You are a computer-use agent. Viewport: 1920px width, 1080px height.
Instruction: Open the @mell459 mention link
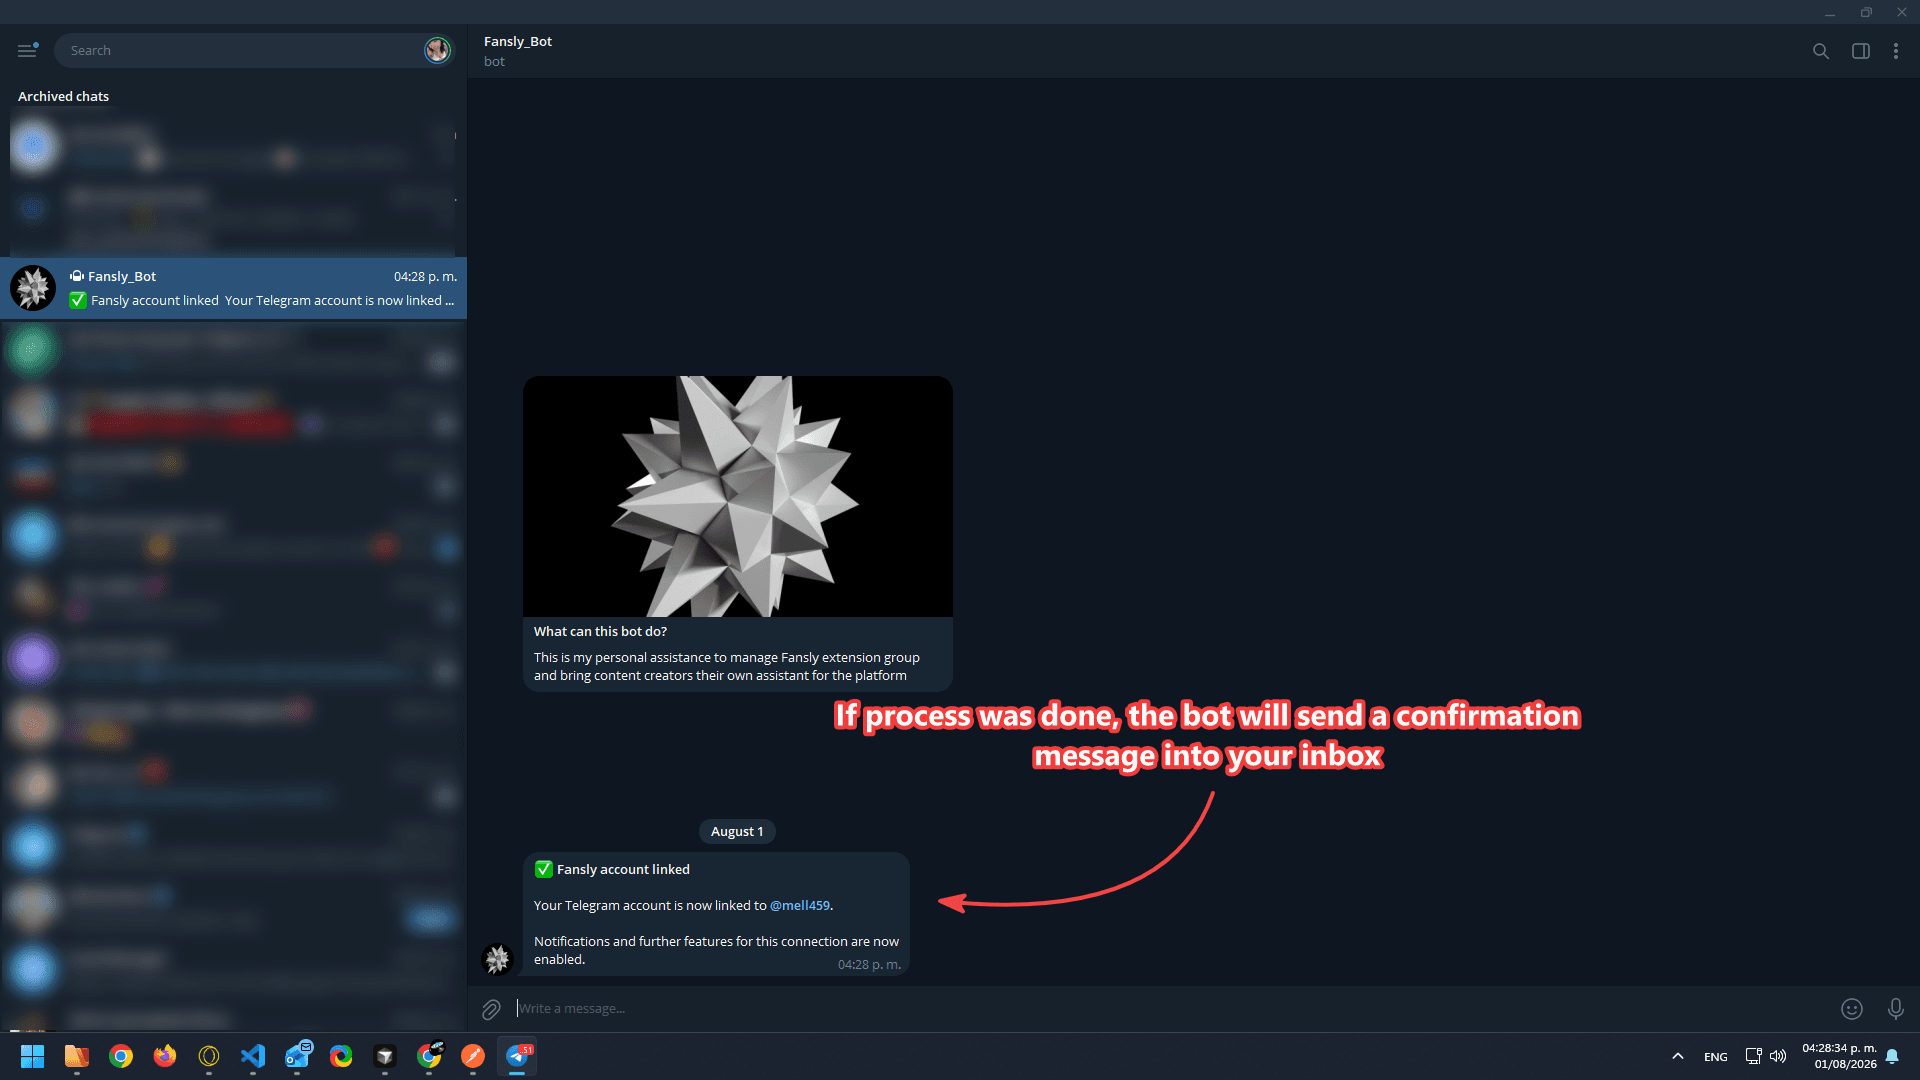[x=800, y=905]
